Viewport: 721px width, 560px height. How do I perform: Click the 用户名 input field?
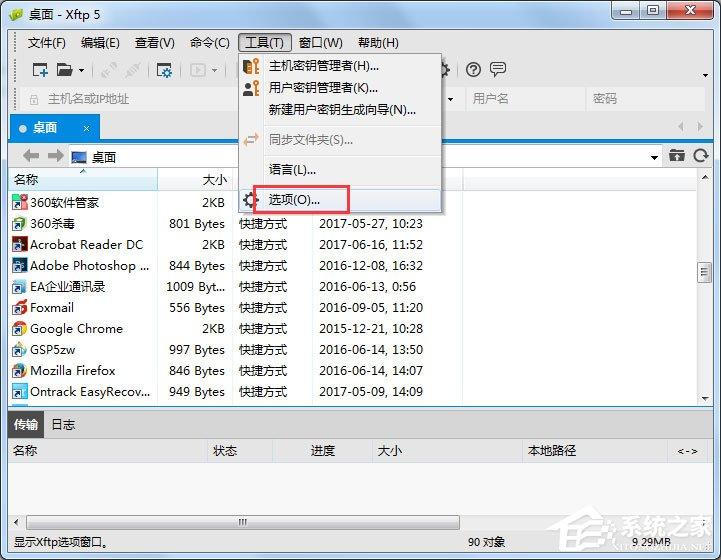click(x=526, y=98)
